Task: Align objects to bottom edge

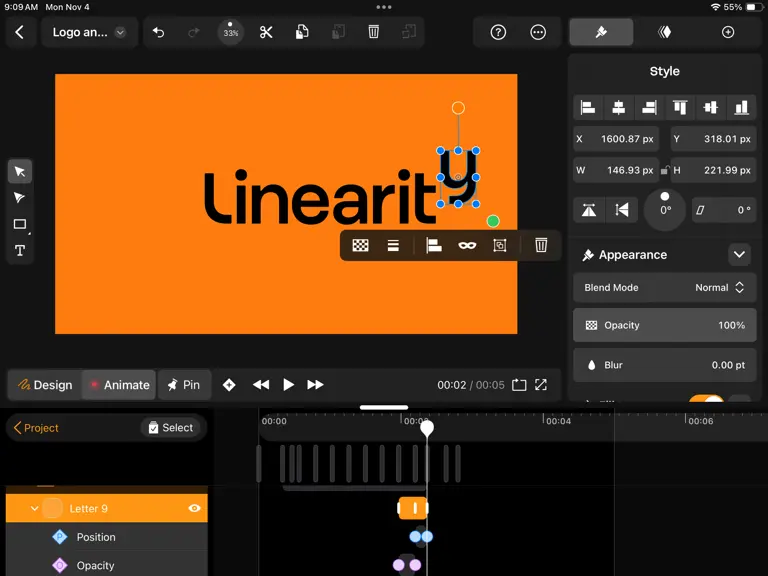Action: (x=742, y=107)
